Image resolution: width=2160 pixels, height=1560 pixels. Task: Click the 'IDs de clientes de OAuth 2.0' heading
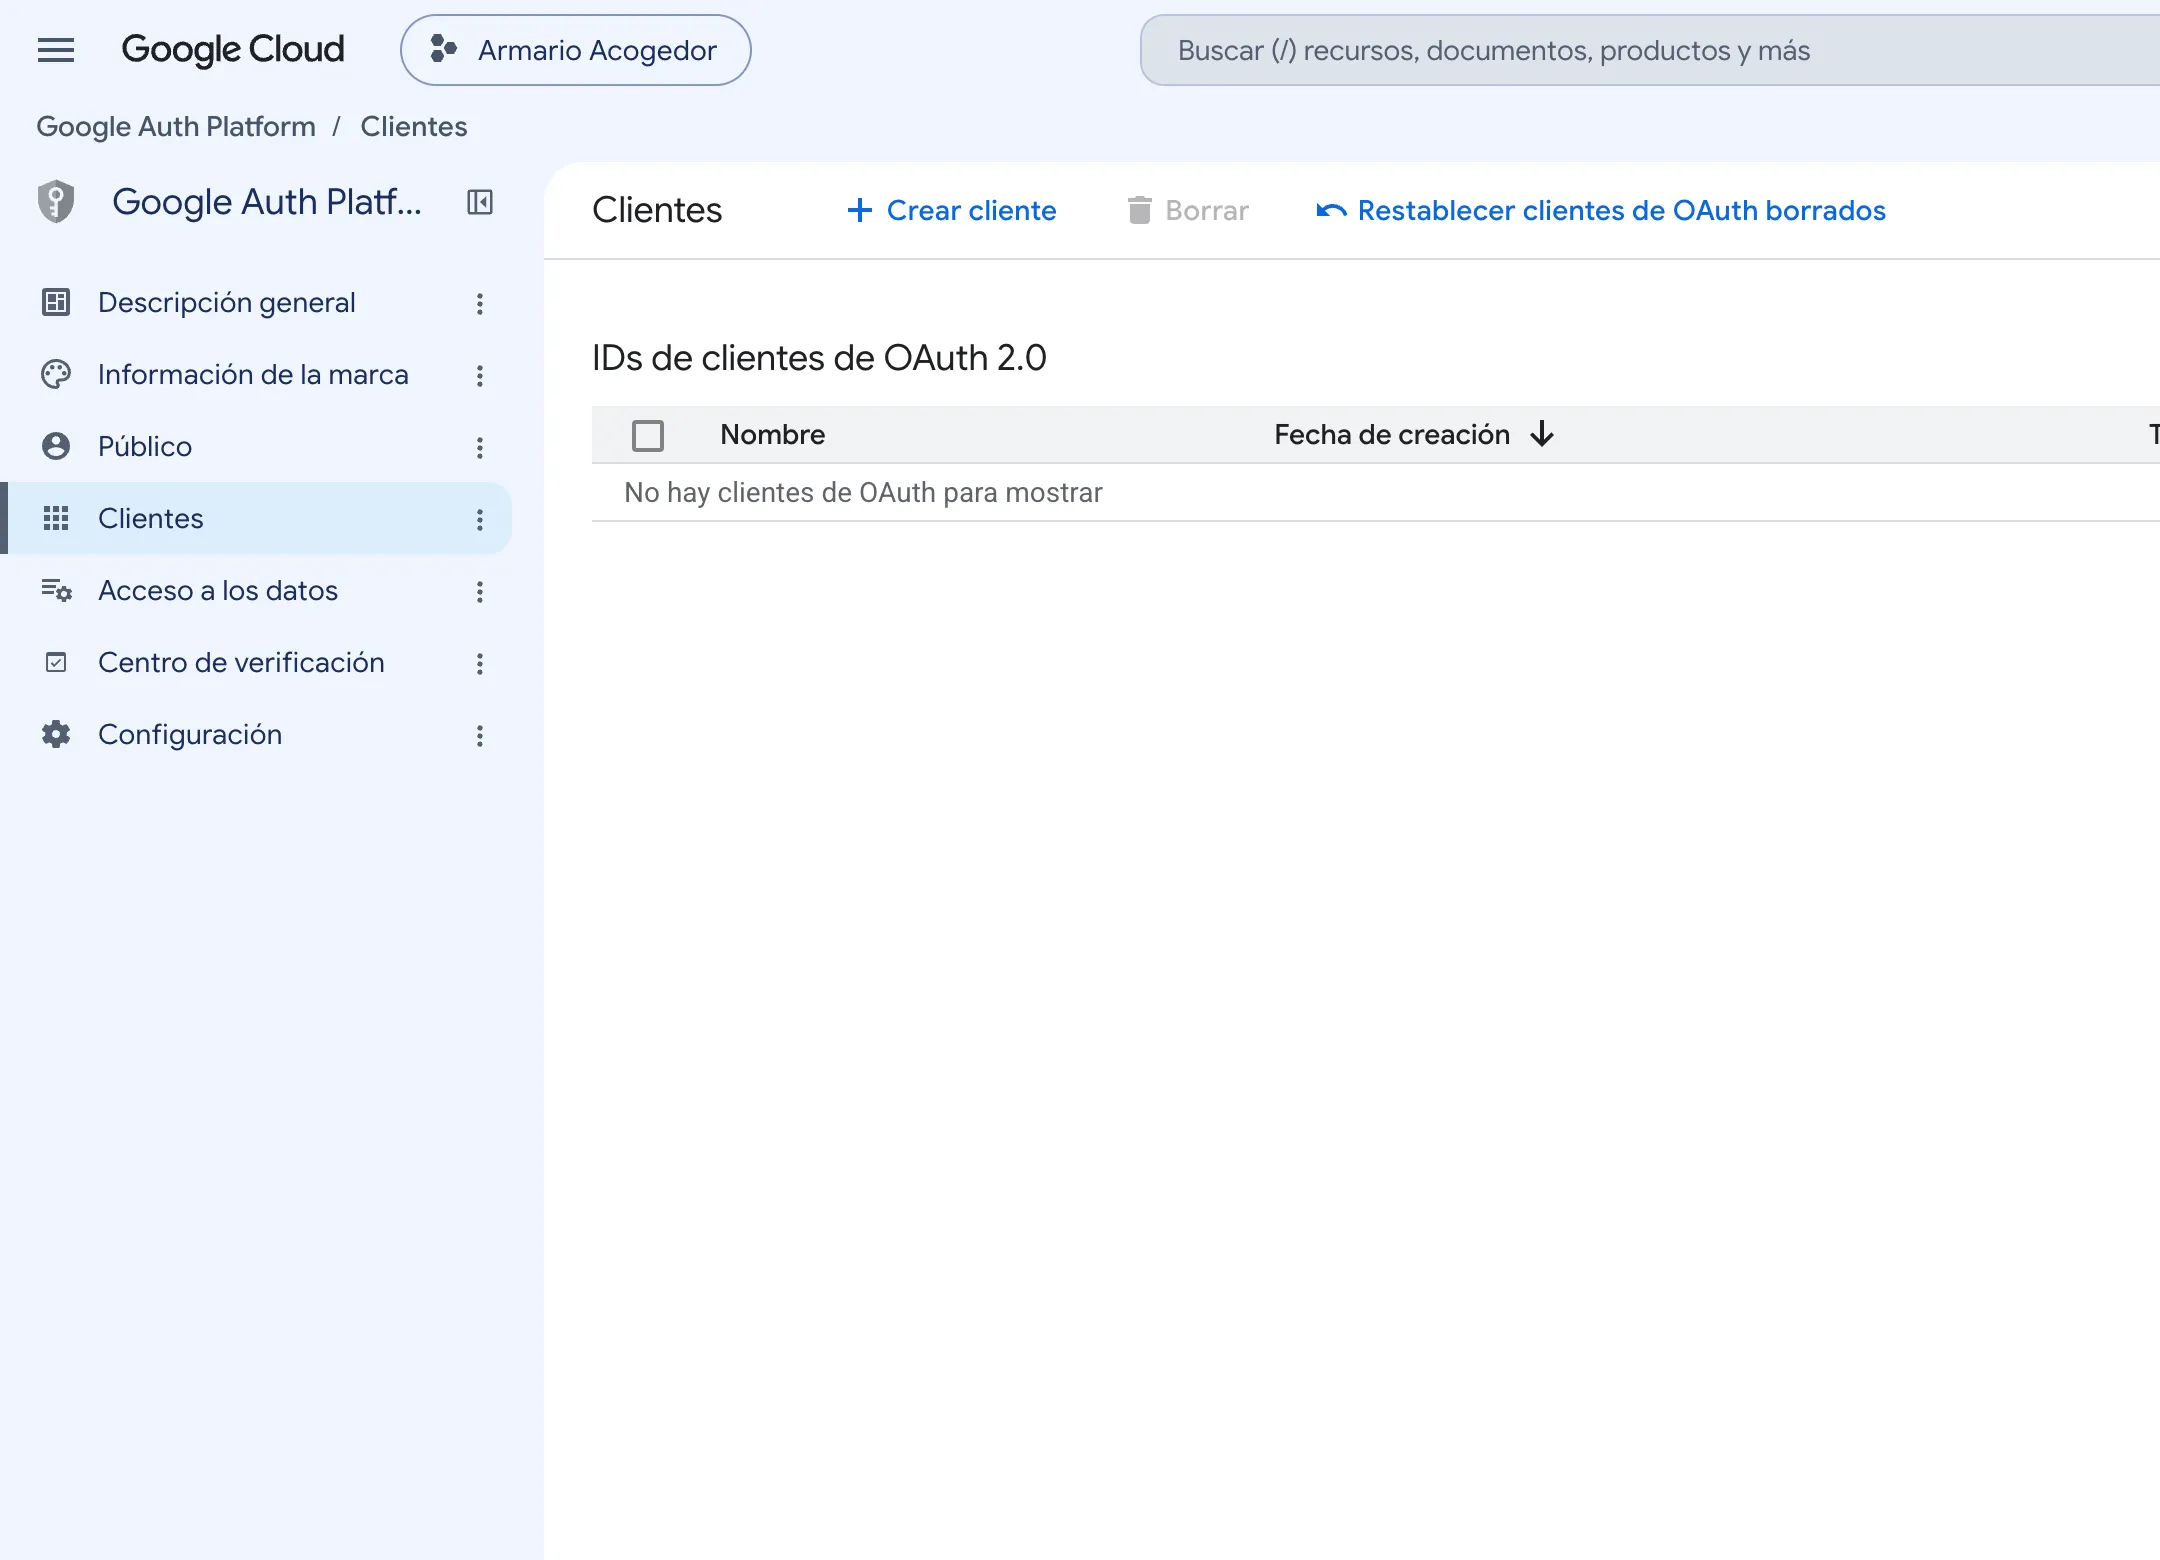pyautogui.click(x=819, y=357)
